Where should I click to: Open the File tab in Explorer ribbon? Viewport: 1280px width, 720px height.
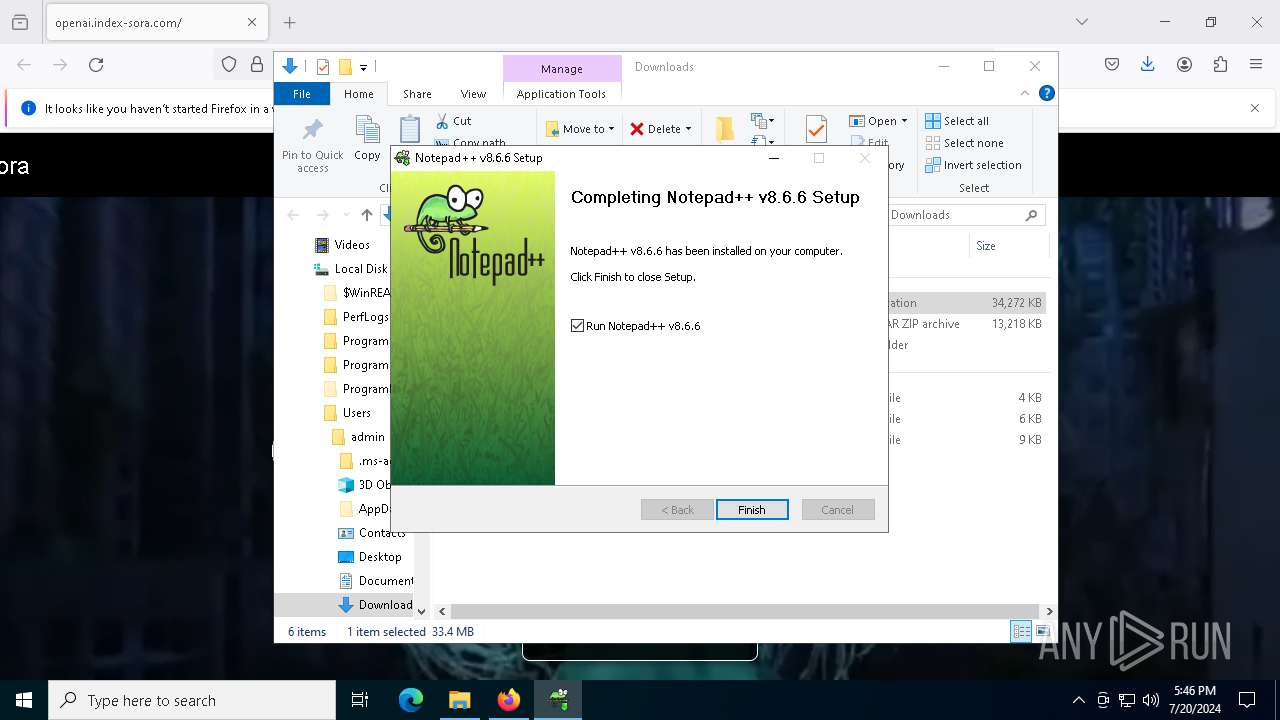301,94
